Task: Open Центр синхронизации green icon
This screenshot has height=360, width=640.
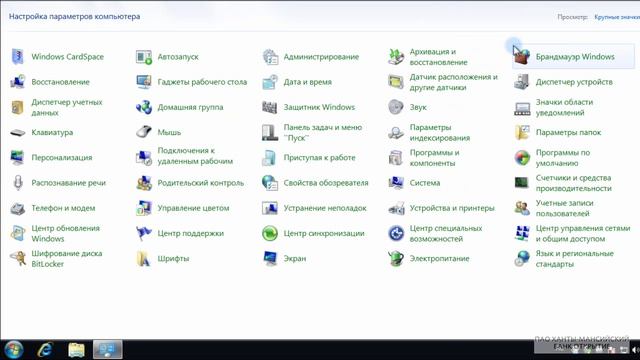Action: coord(270,233)
